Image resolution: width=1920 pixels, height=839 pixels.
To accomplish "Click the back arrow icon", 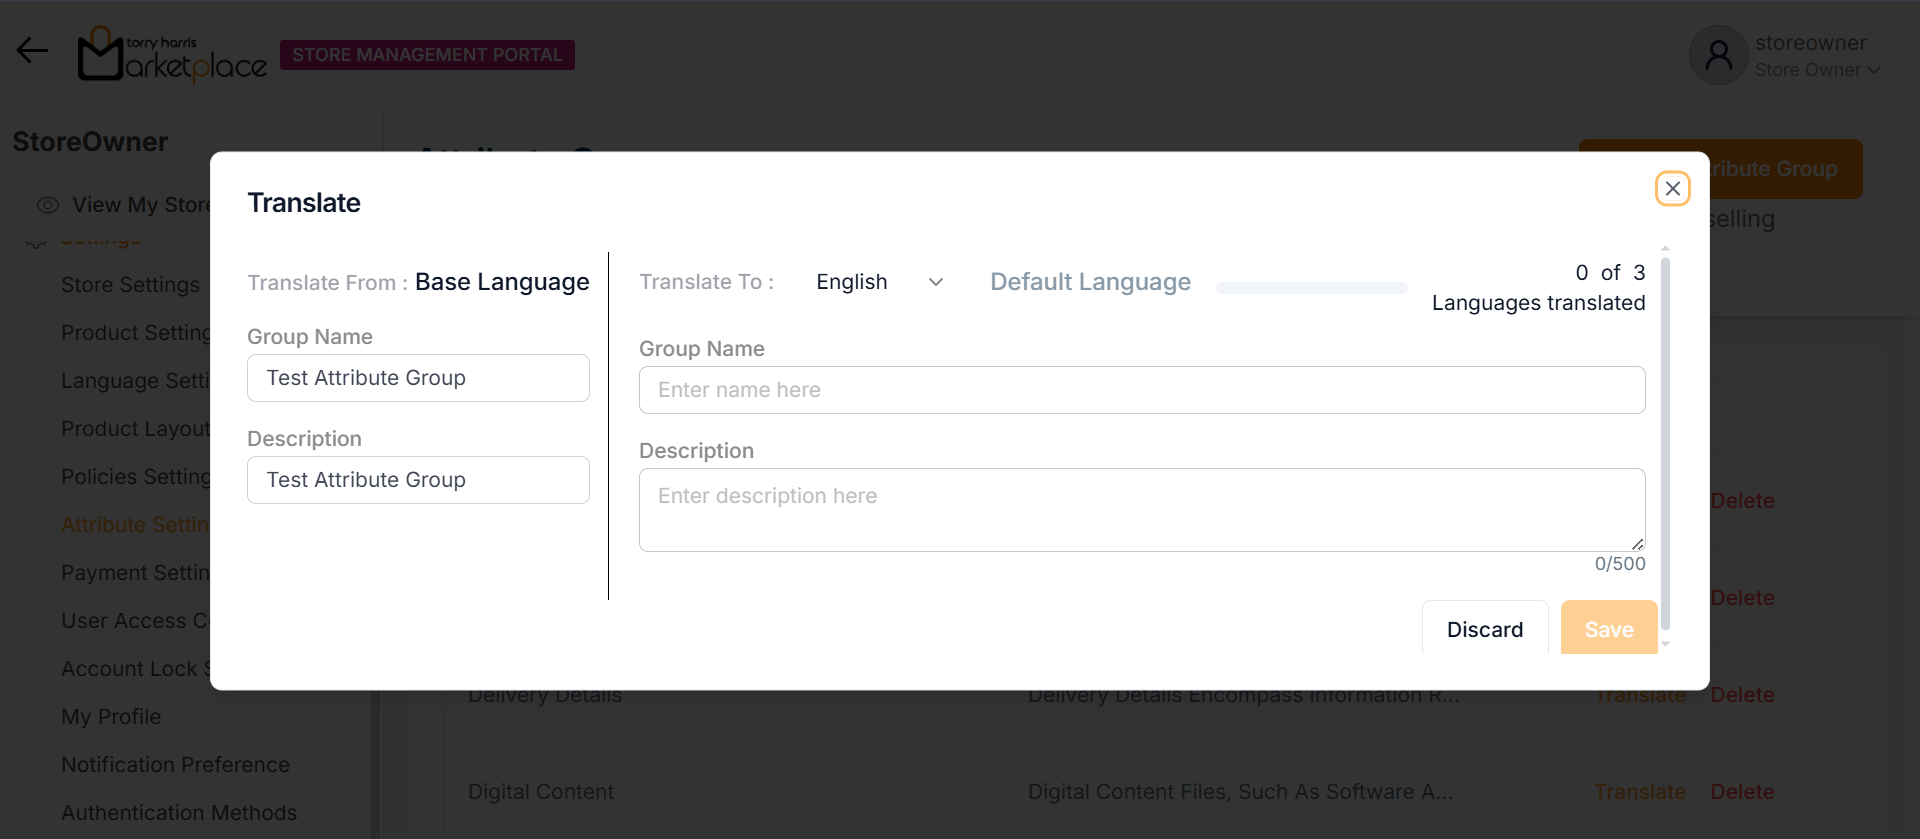I will 32,51.
